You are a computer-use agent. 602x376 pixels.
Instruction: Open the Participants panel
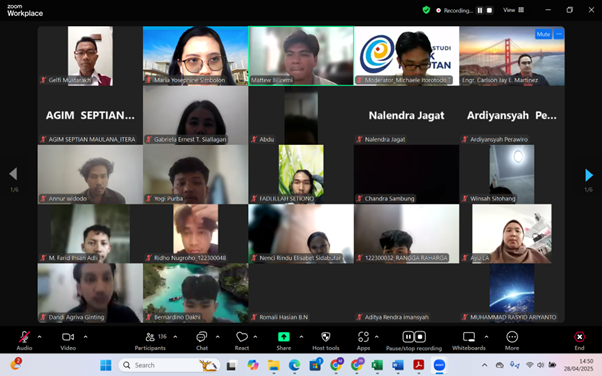point(150,341)
